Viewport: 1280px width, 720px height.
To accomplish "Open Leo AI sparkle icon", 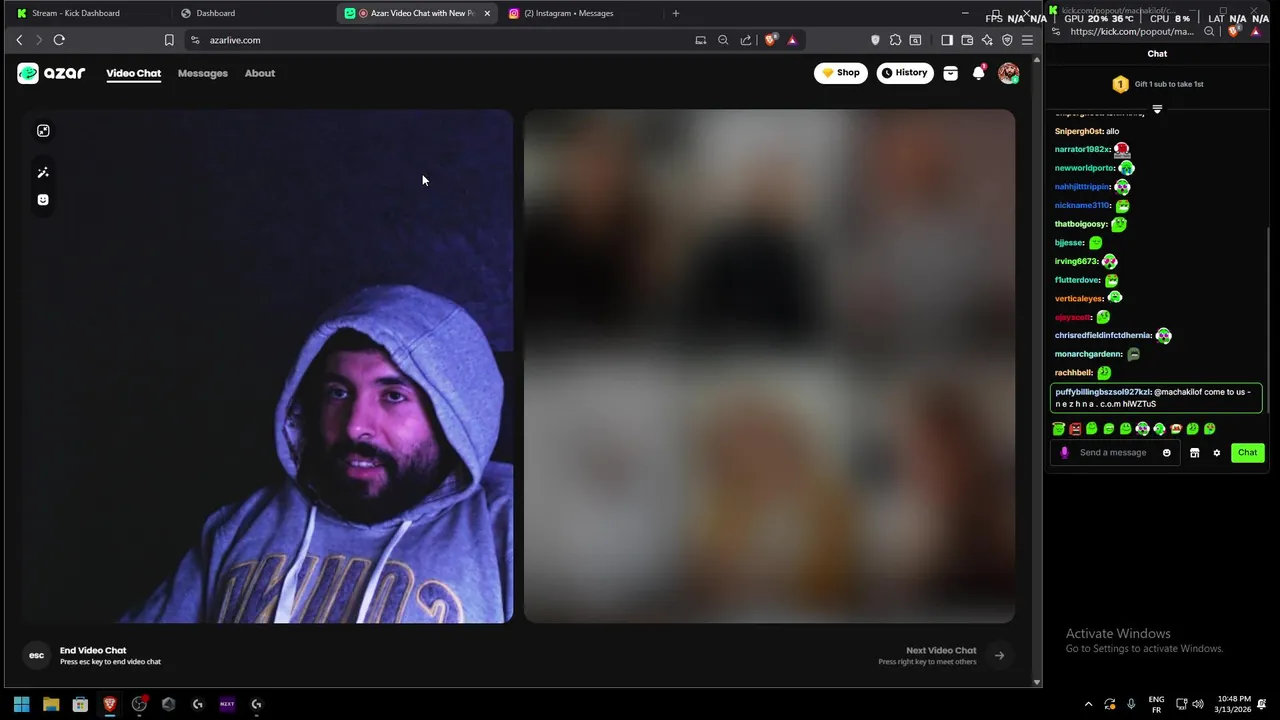I will coord(987,40).
